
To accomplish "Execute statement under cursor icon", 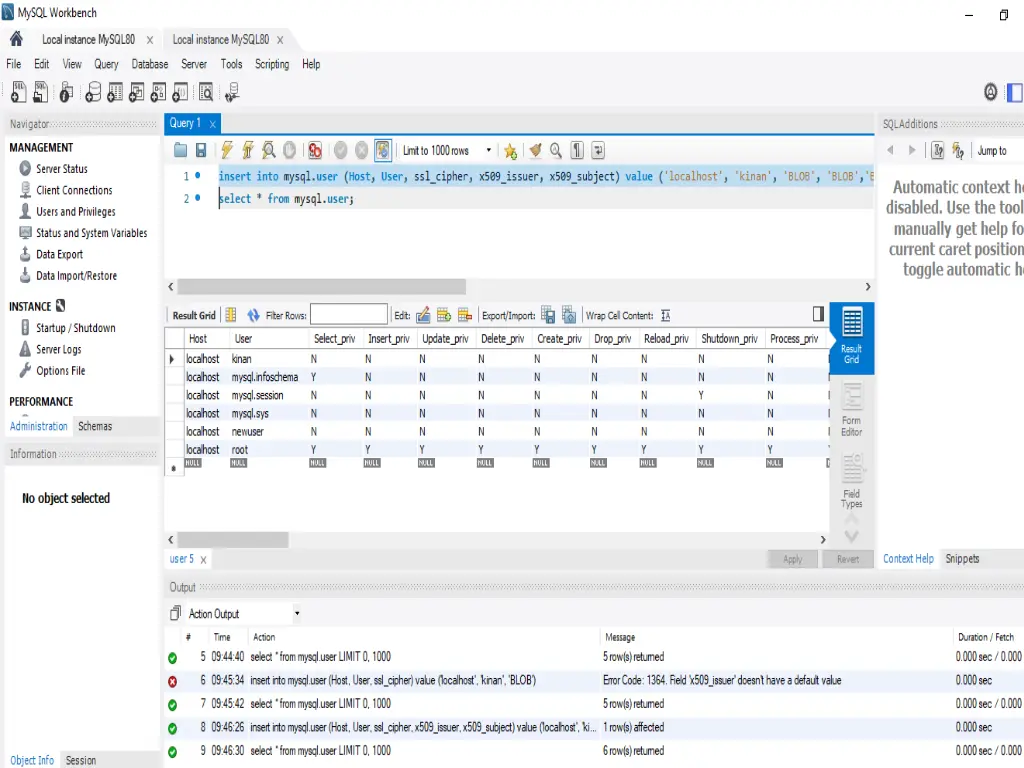I will tap(248, 150).
